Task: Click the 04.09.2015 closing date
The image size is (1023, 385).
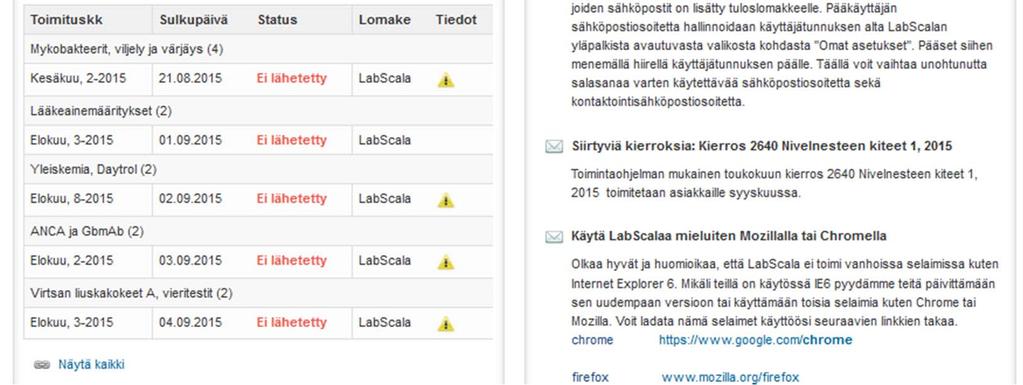Action: [x=191, y=323]
